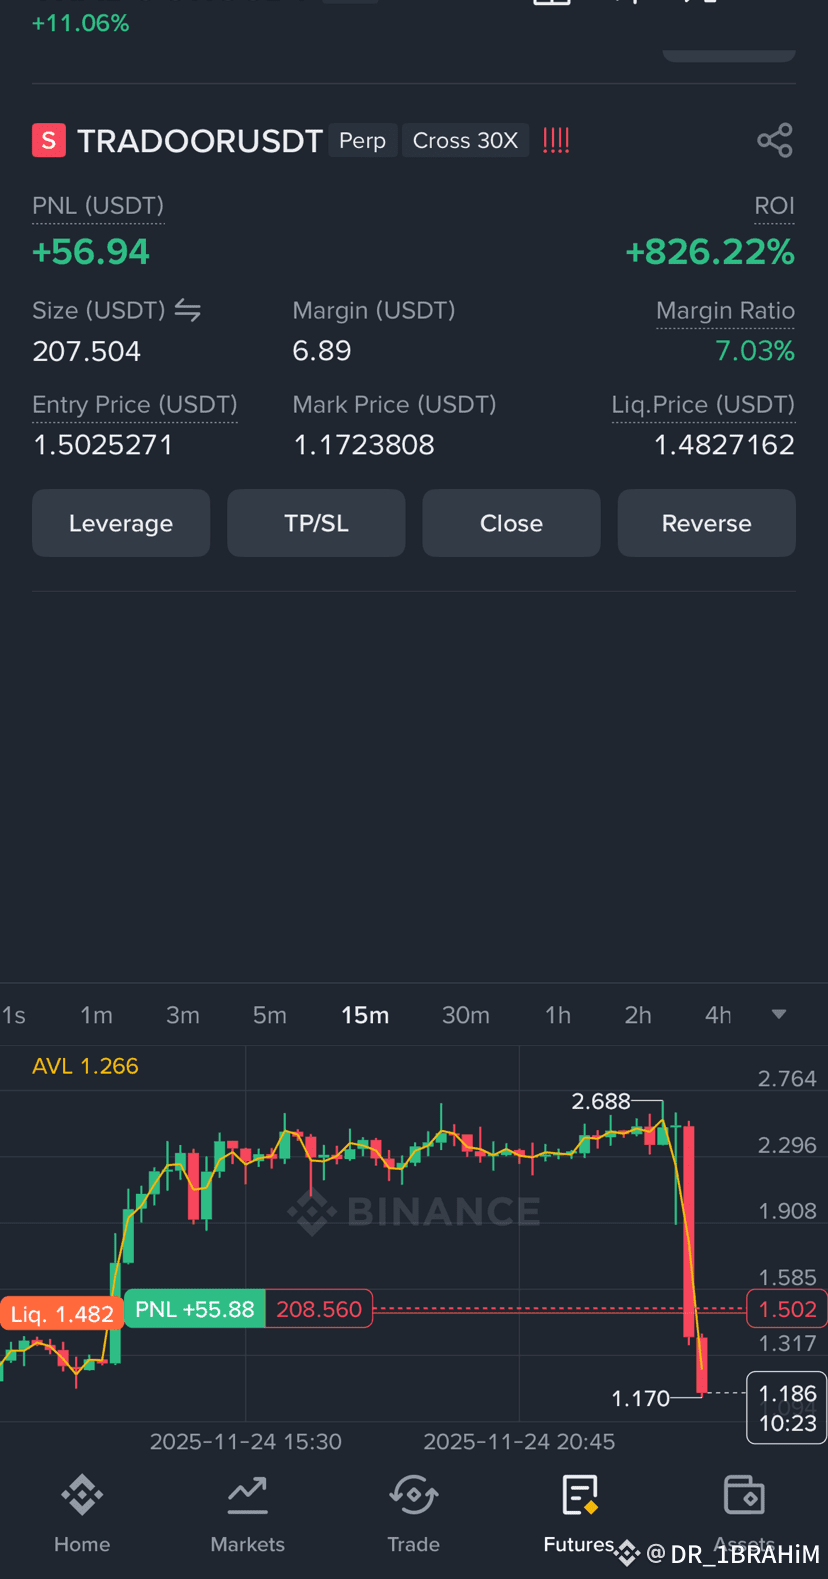Tap the Liq. 1.482 chart marker
828x1579 pixels.
[x=61, y=1314]
